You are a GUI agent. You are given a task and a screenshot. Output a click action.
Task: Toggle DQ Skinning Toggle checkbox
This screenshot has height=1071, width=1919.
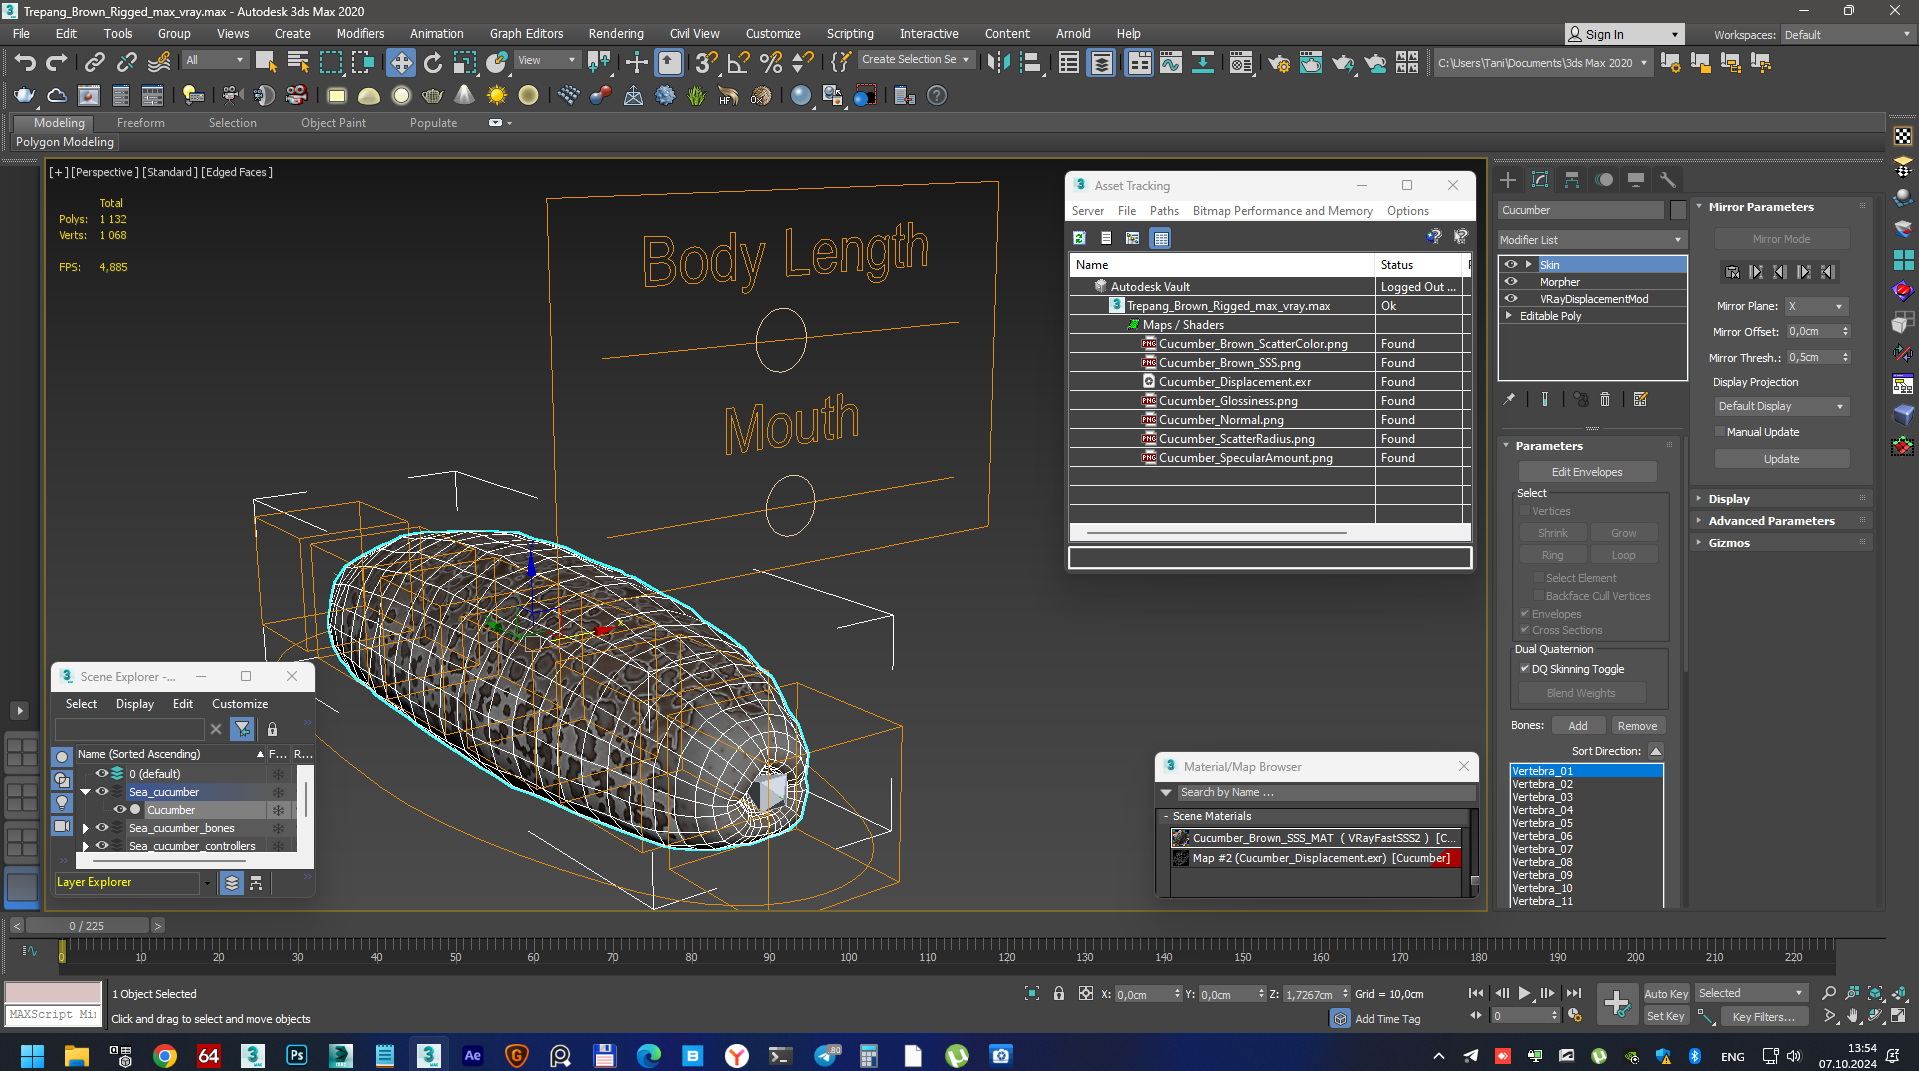coord(1524,669)
